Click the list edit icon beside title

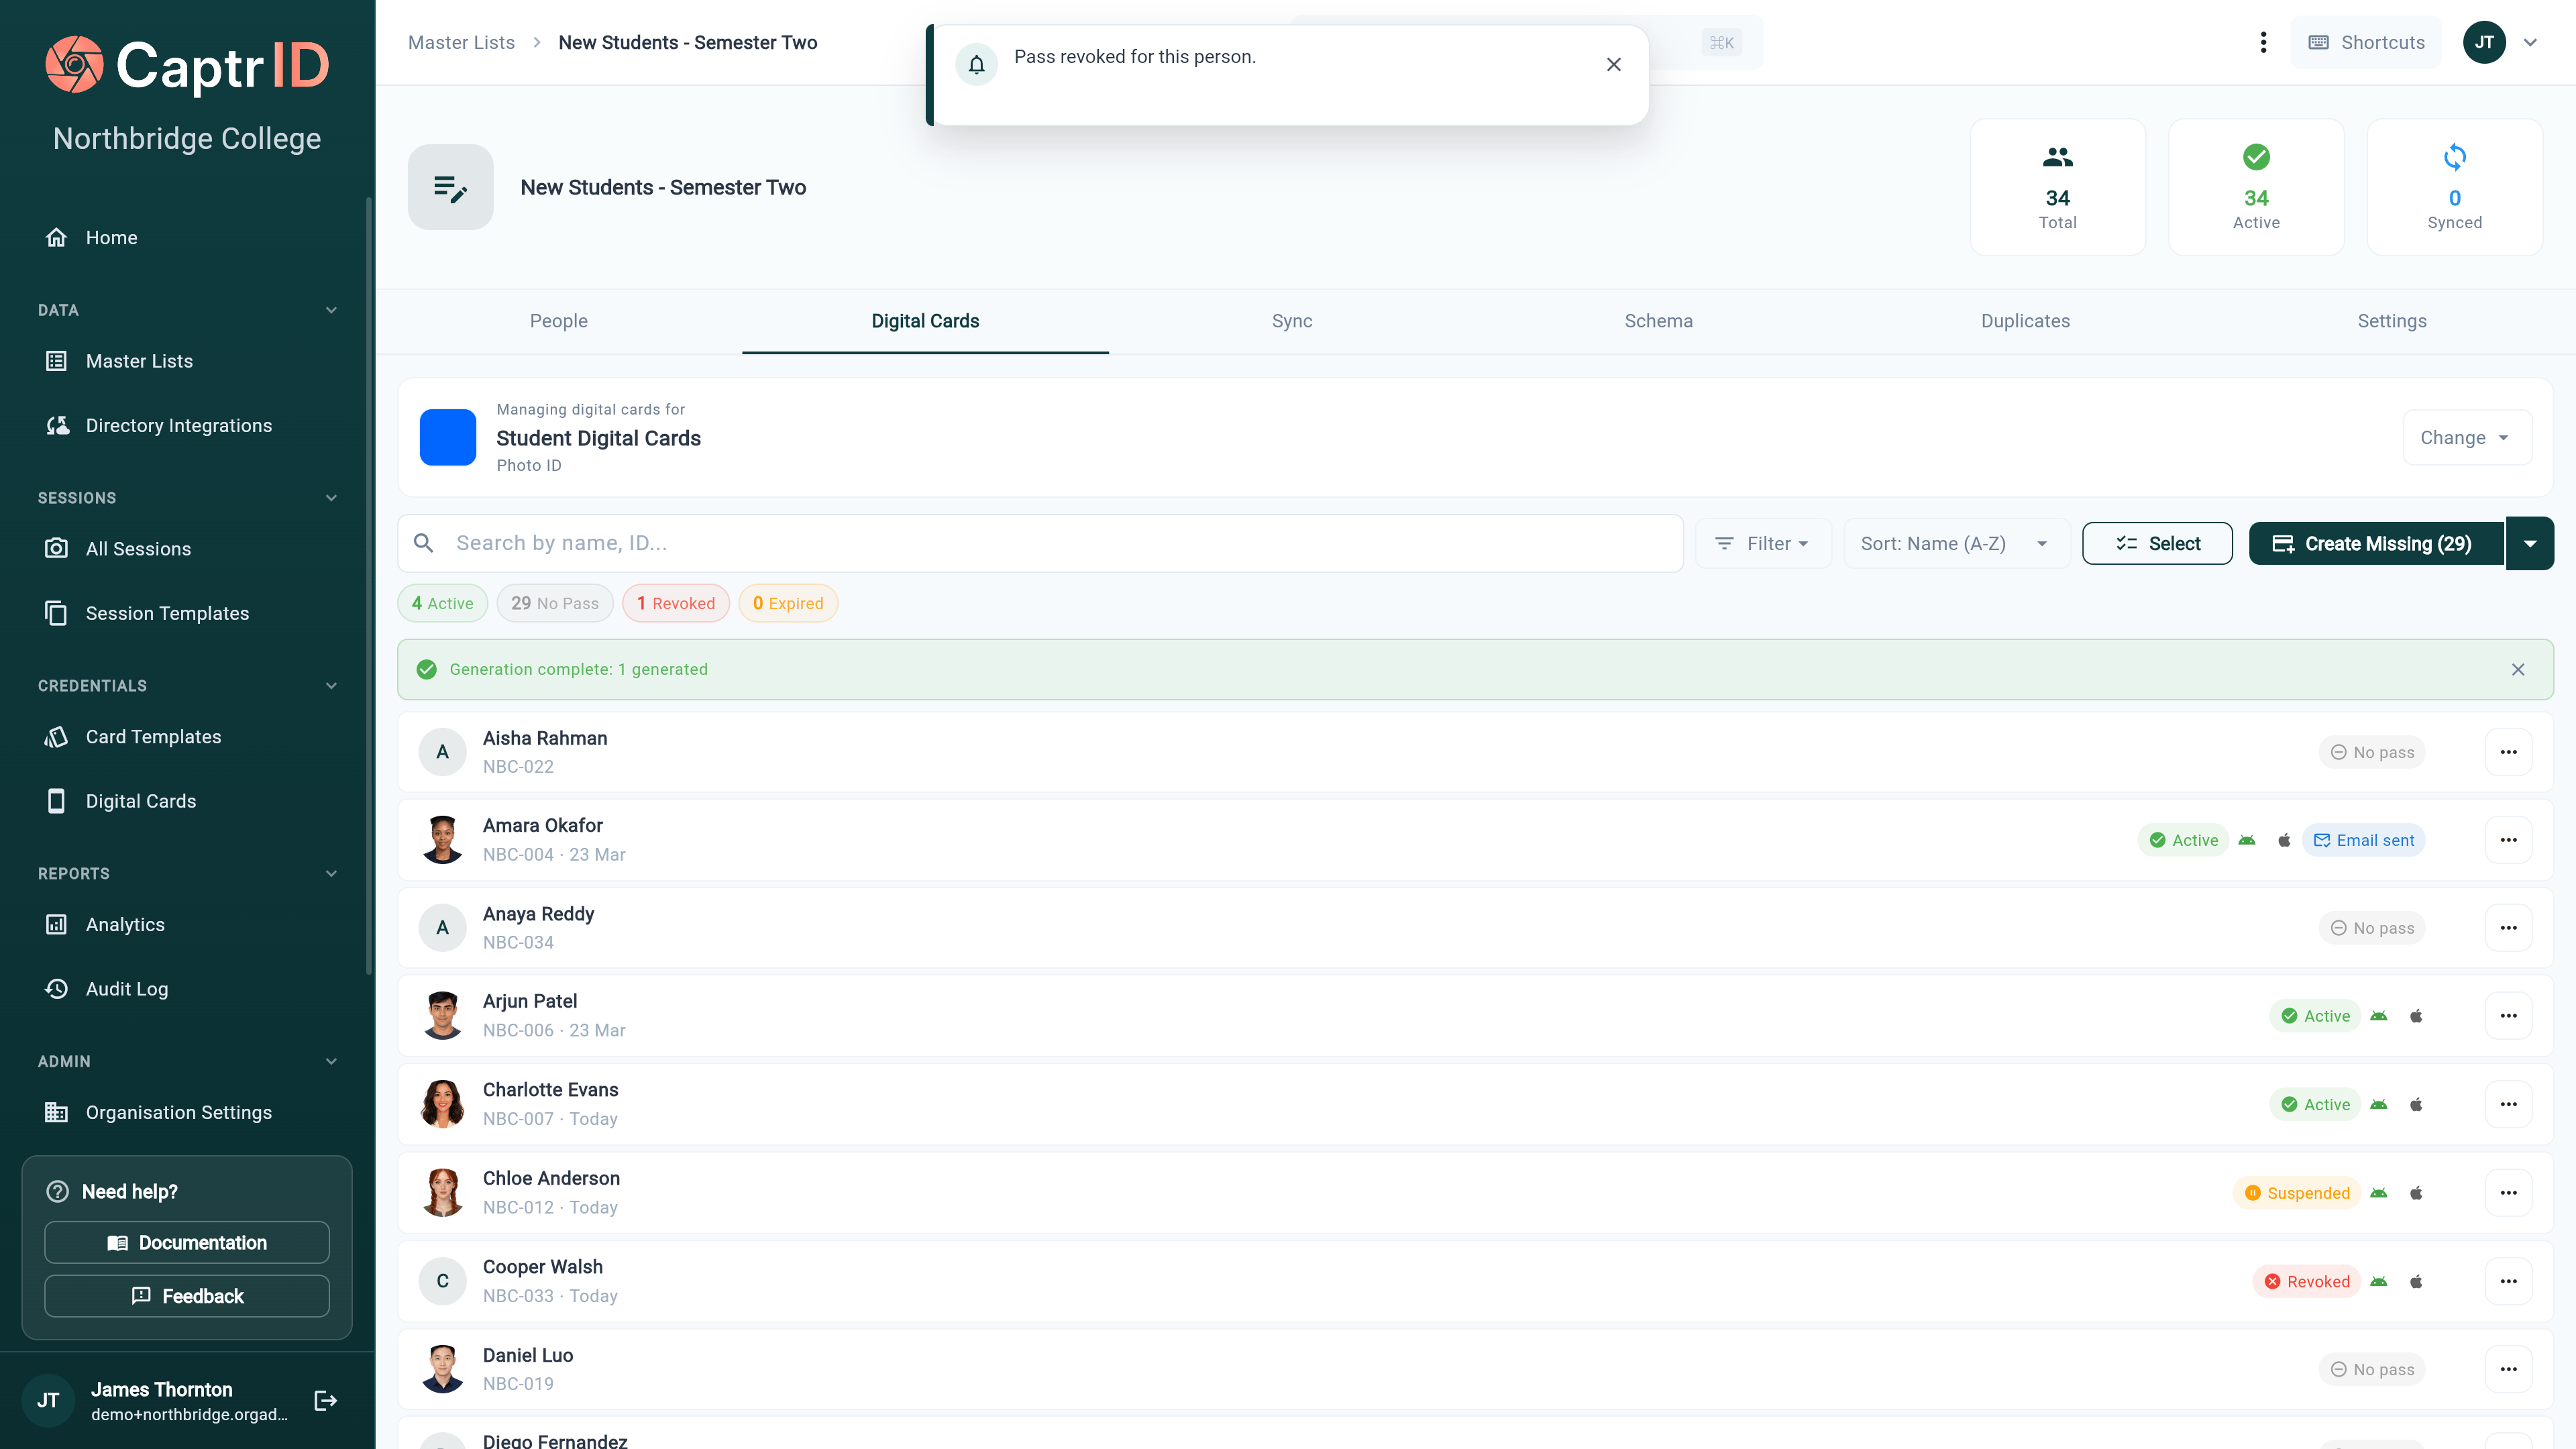[450, 187]
